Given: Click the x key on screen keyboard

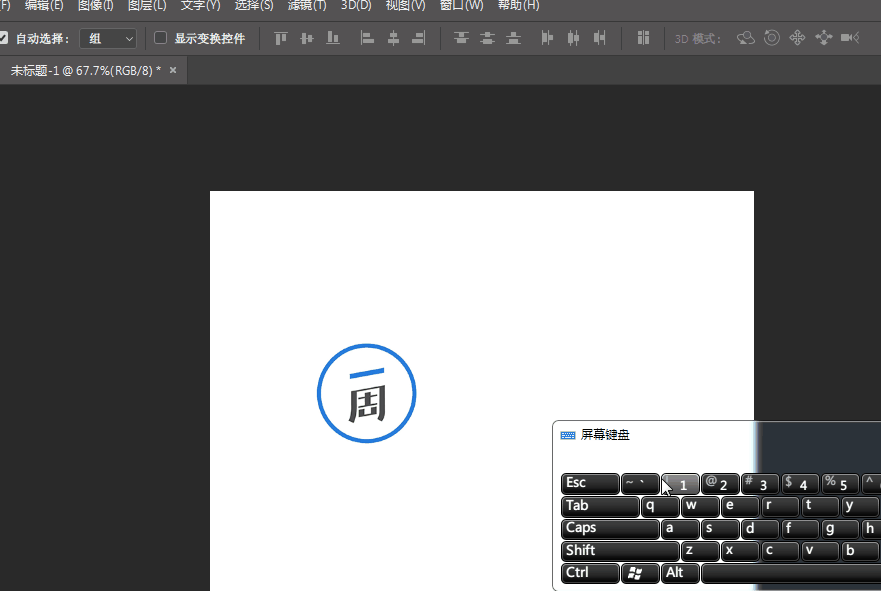Looking at the screenshot, I should click(741, 551).
